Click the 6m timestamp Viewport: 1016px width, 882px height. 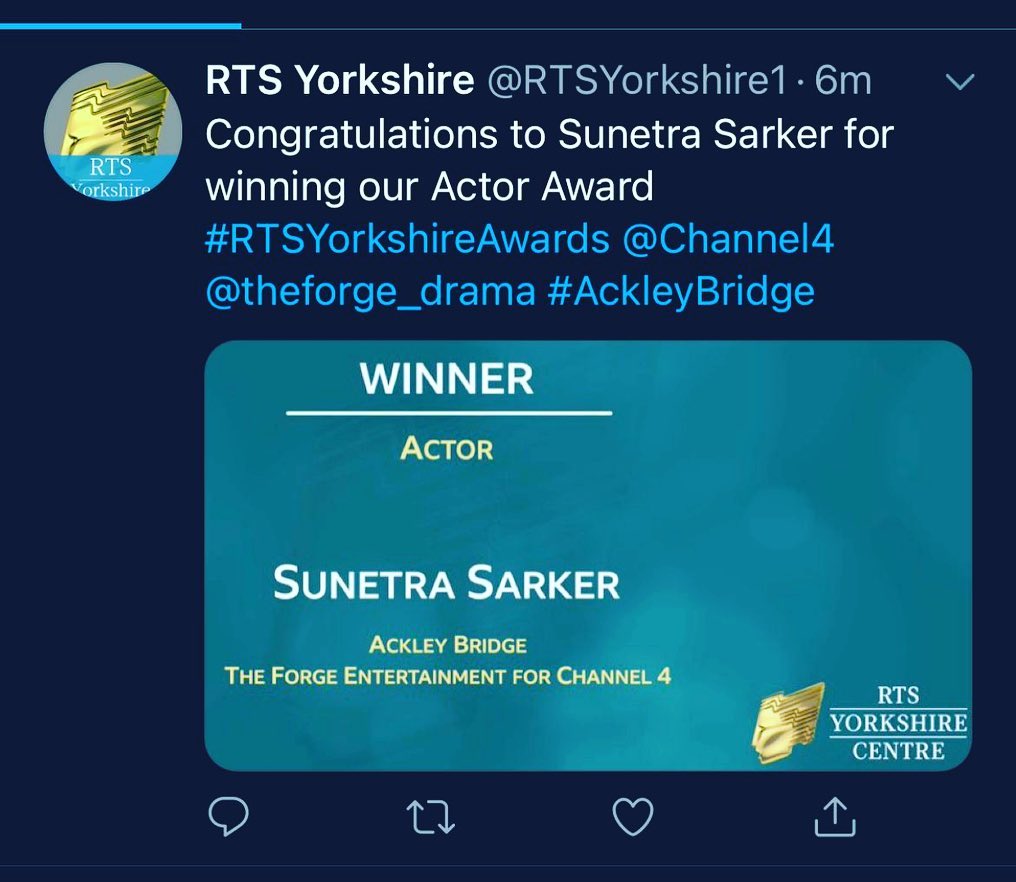843,82
